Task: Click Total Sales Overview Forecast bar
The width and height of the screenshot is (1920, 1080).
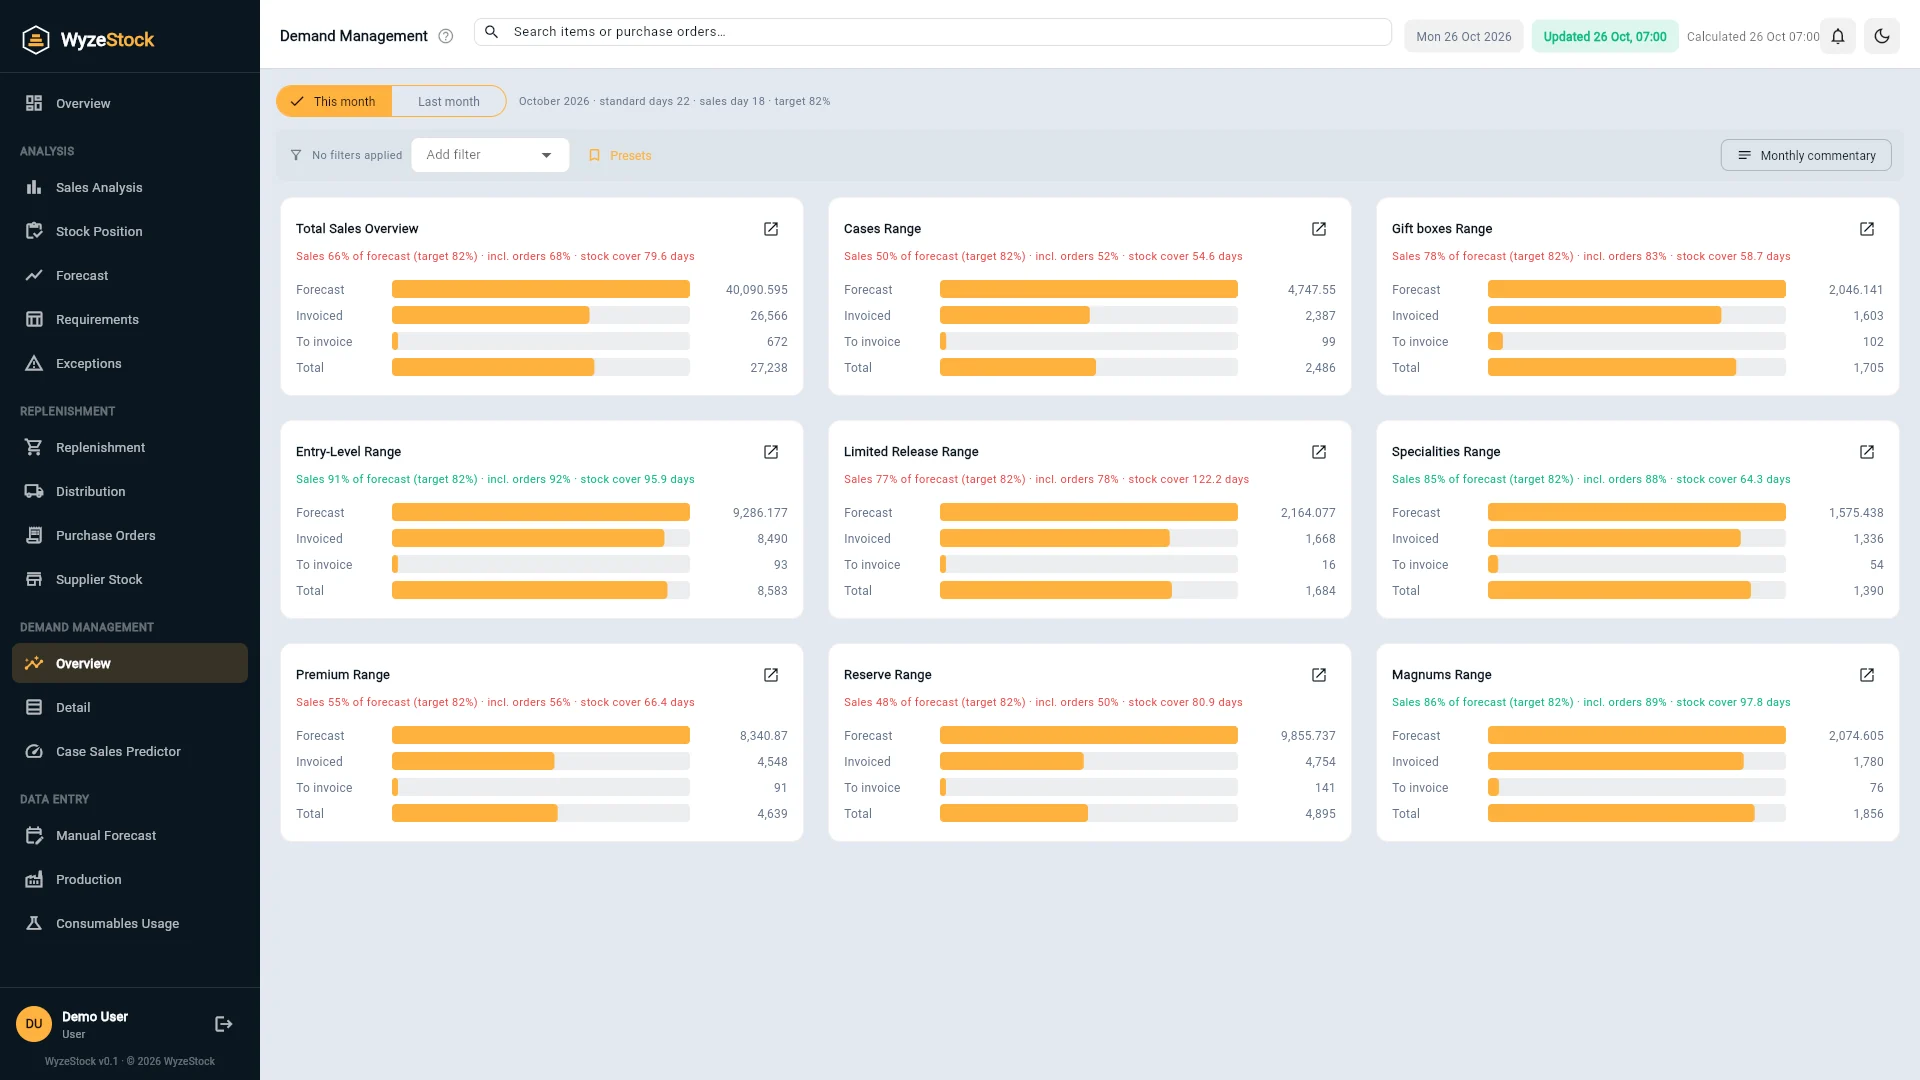Action: (541, 289)
